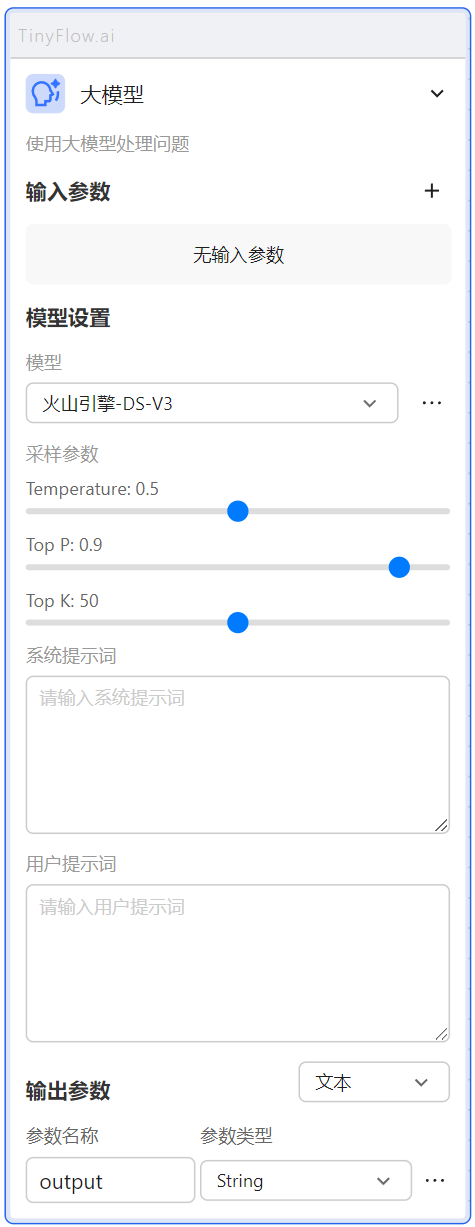Click the 无输入参数 placeholder area
This screenshot has width=475, height=1227.
click(238, 255)
